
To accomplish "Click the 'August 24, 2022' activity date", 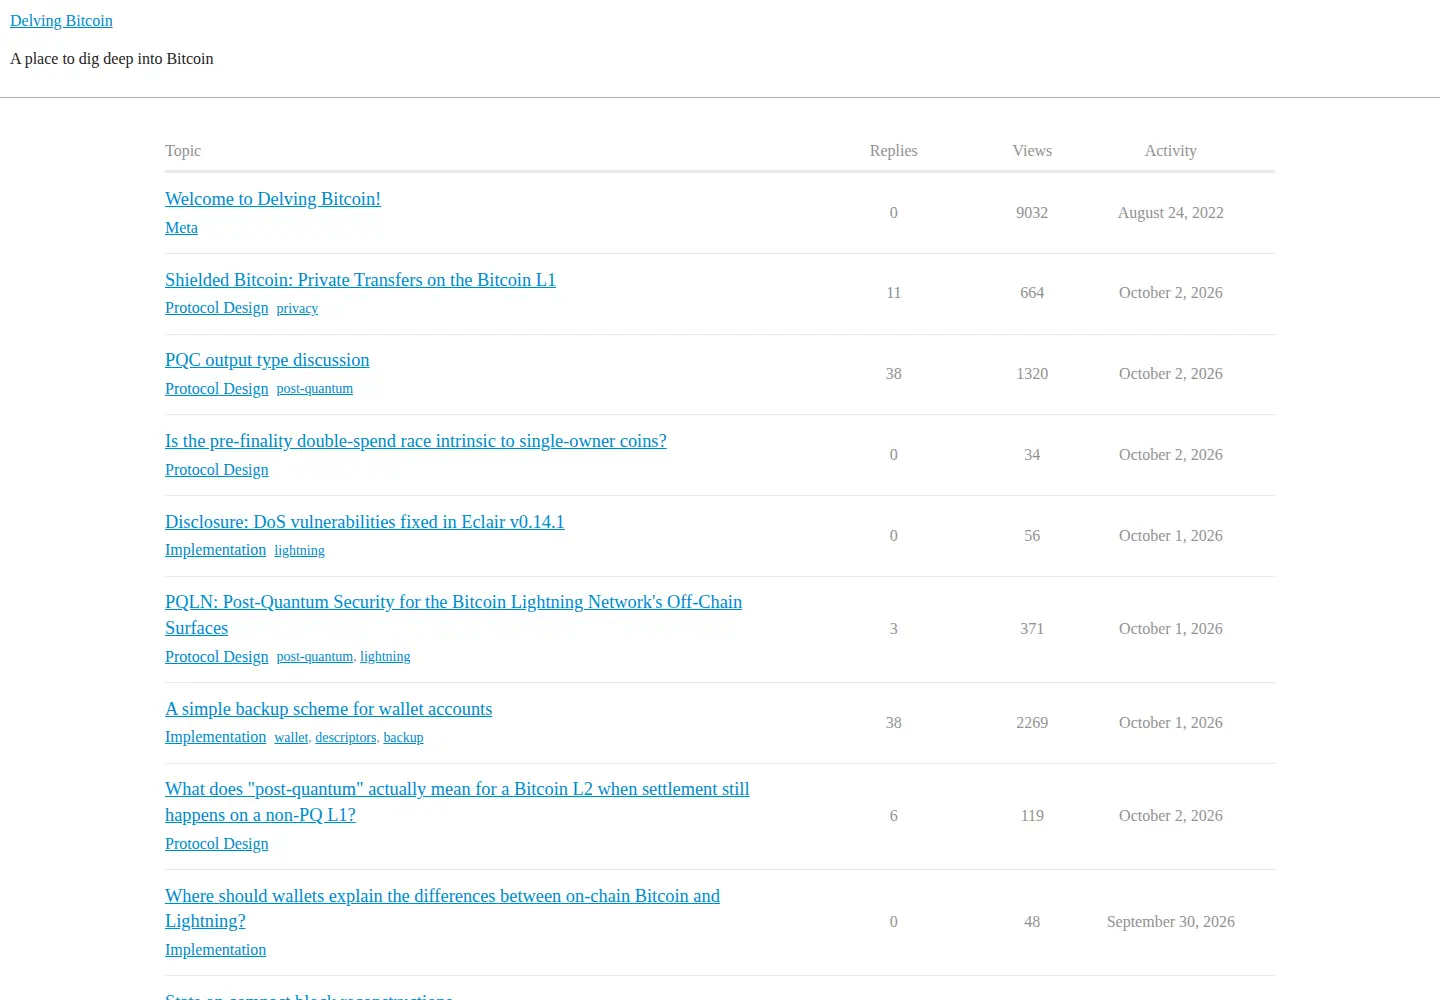I will [1171, 213].
